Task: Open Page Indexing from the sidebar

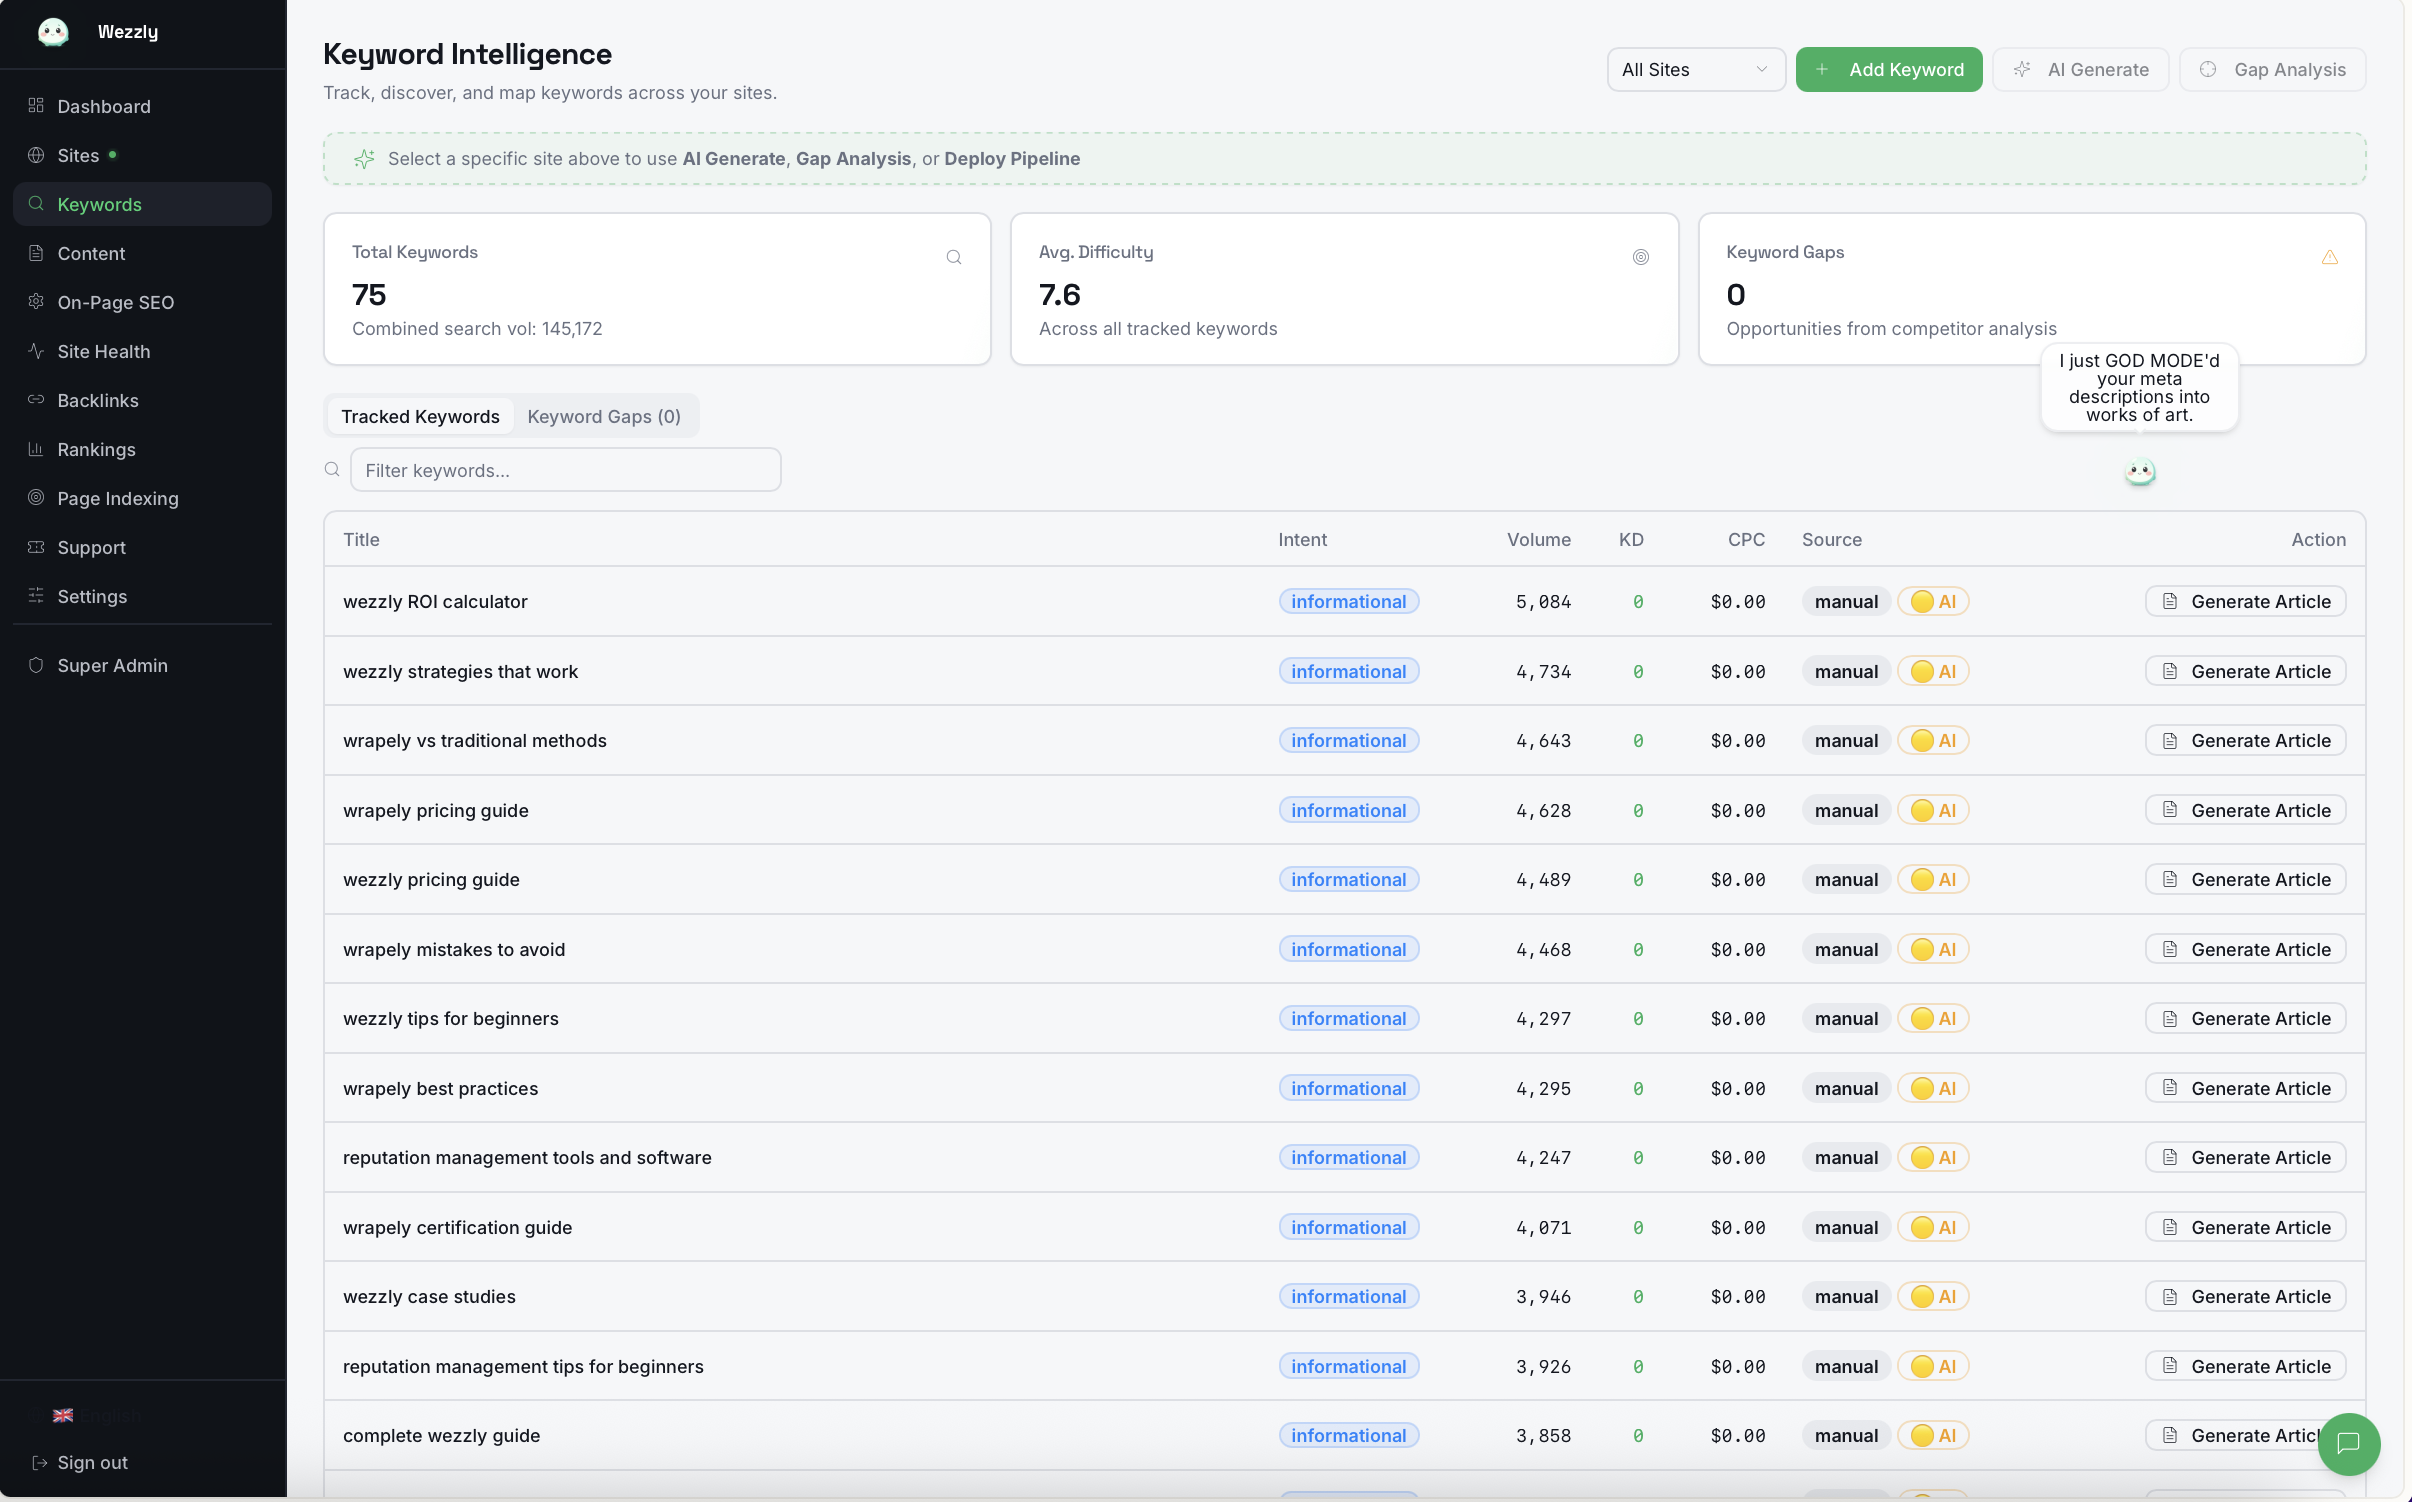Action: [117, 498]
